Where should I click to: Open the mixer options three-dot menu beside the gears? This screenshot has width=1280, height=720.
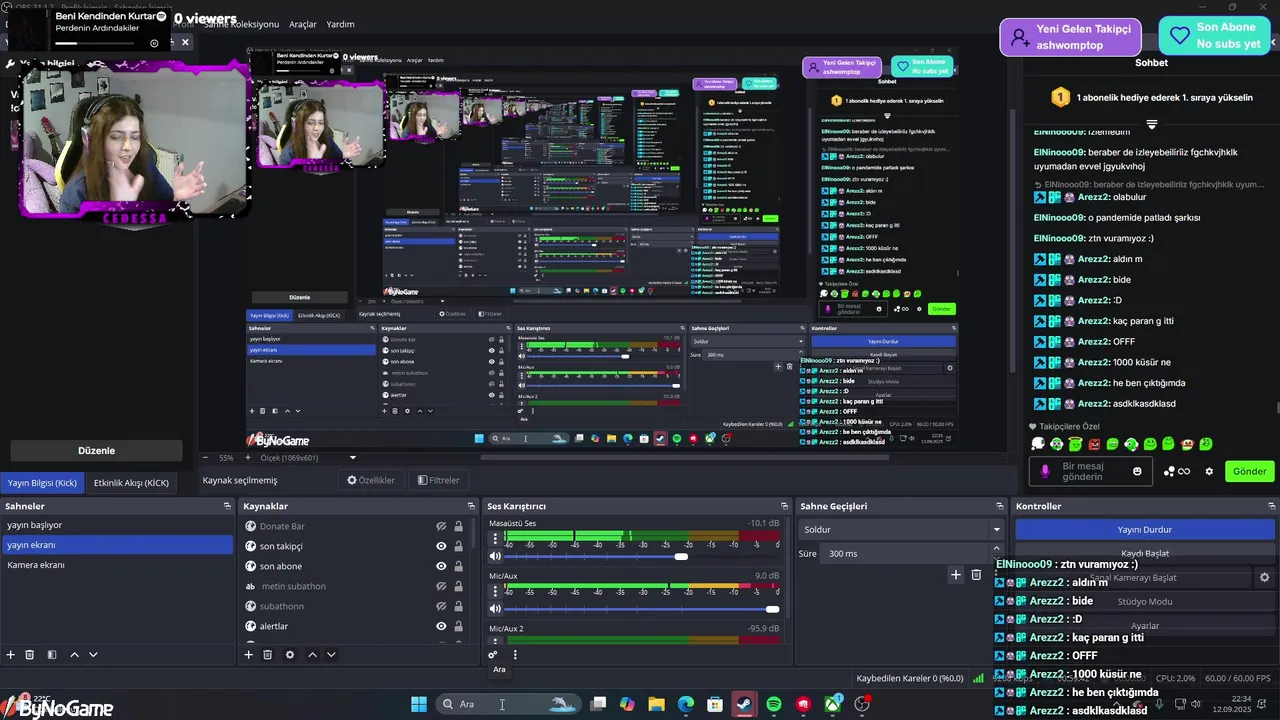click(x=515, y=655)
